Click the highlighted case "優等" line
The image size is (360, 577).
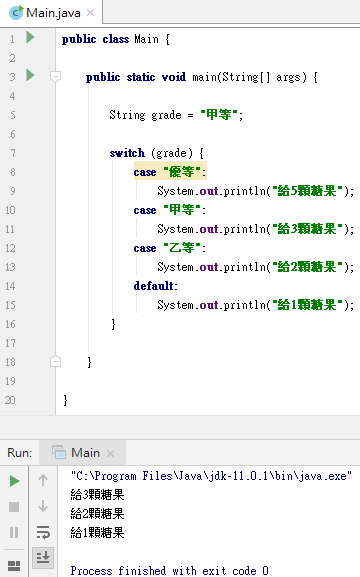click(170, 171)
